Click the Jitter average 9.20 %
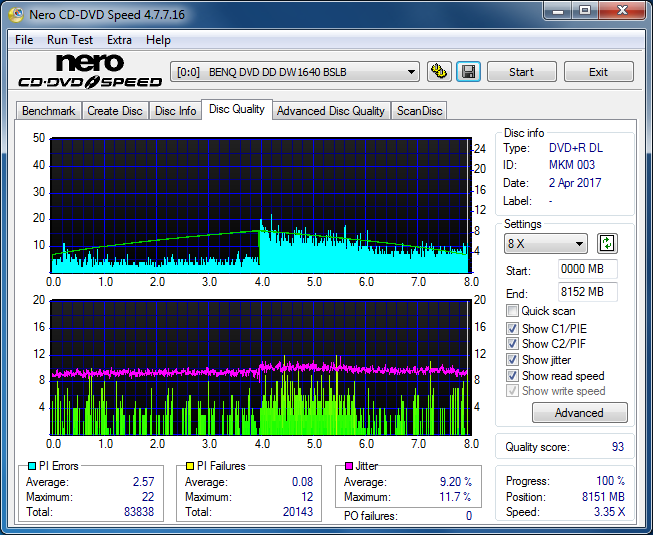 [x=456, y=482]
